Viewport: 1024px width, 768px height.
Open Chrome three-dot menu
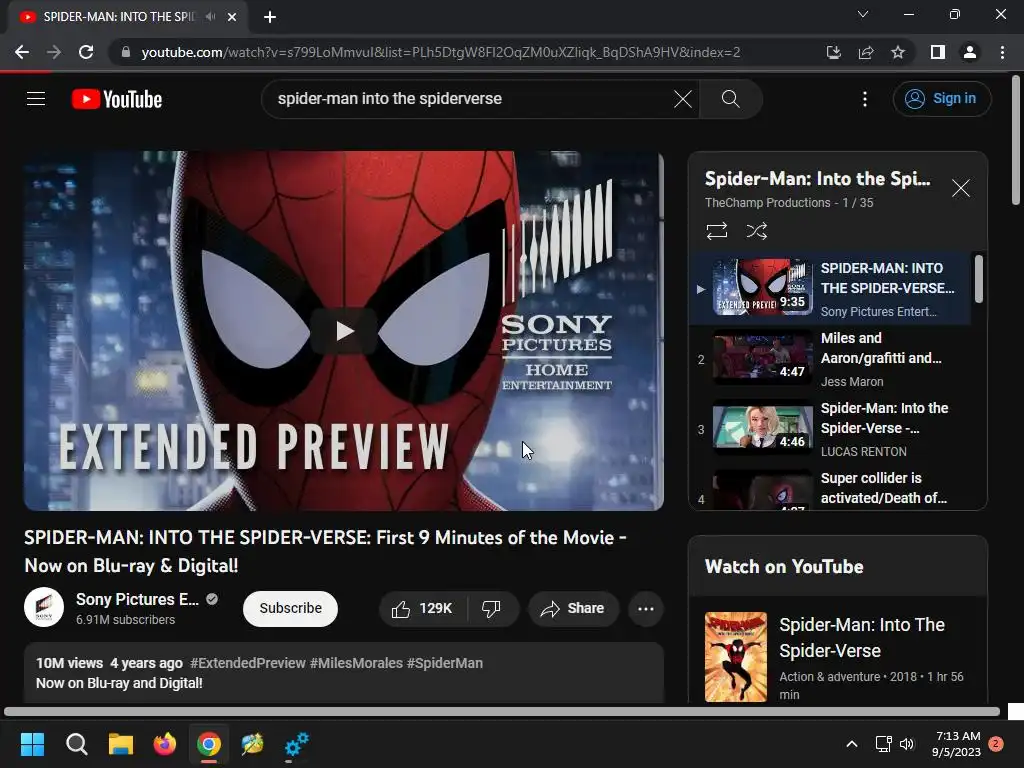click(1002, 52)
